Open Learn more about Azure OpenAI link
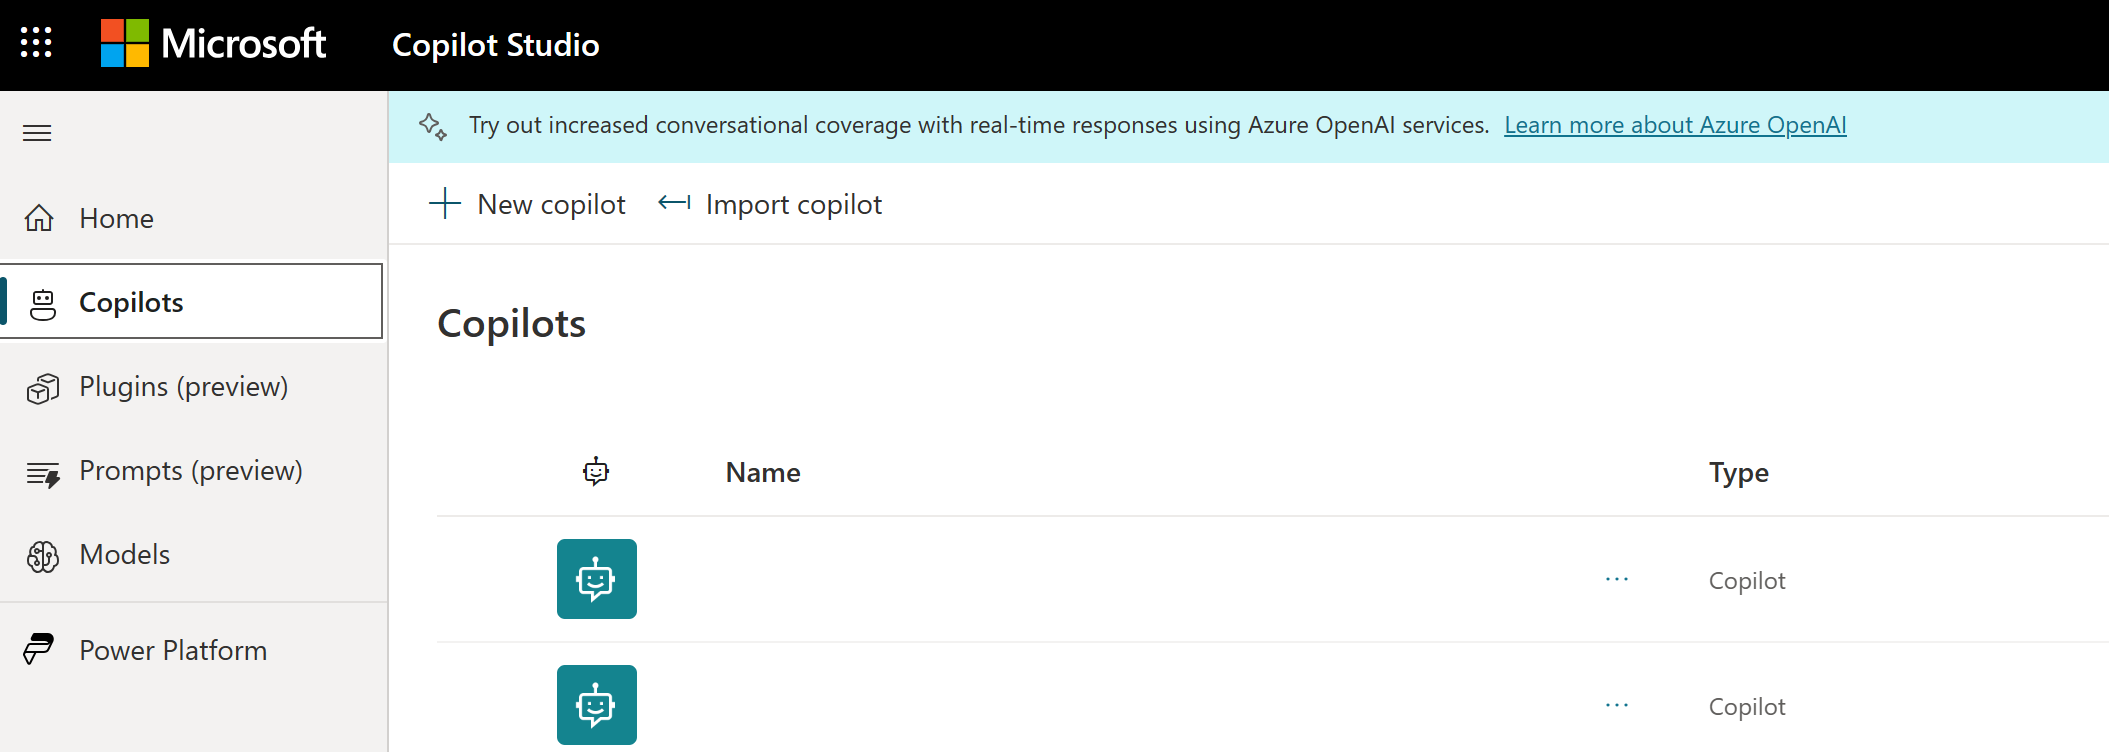Viewport: 2109px width, 753px height. point(1675,125)
